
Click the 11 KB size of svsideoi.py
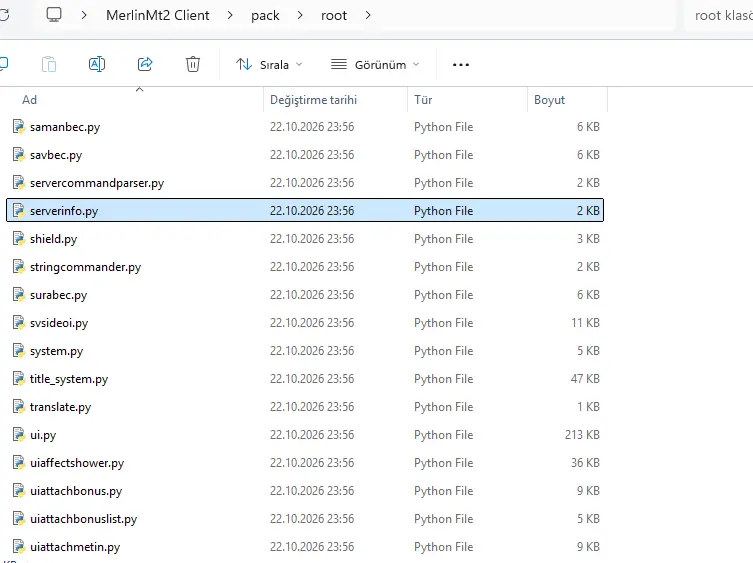point(585,323)
